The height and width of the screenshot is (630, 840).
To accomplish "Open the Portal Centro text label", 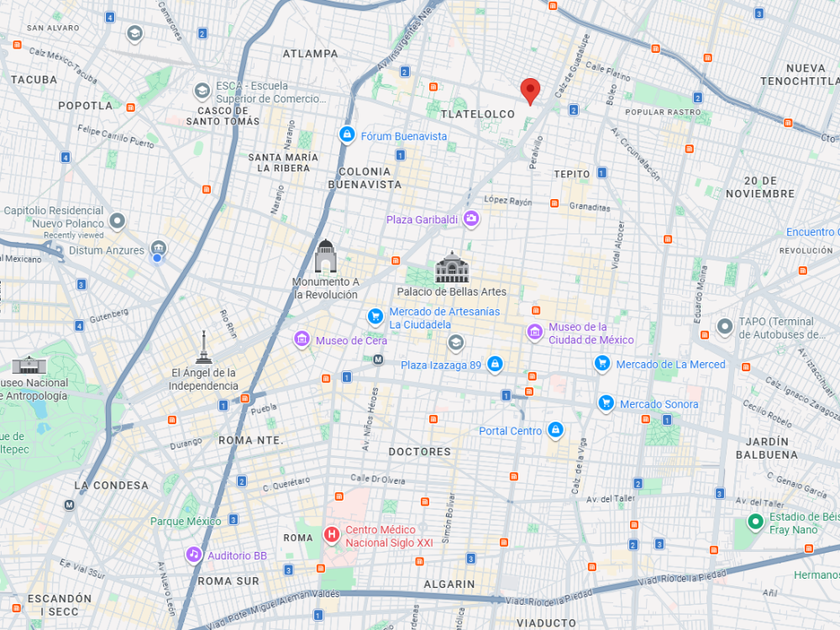I will 510,431.
